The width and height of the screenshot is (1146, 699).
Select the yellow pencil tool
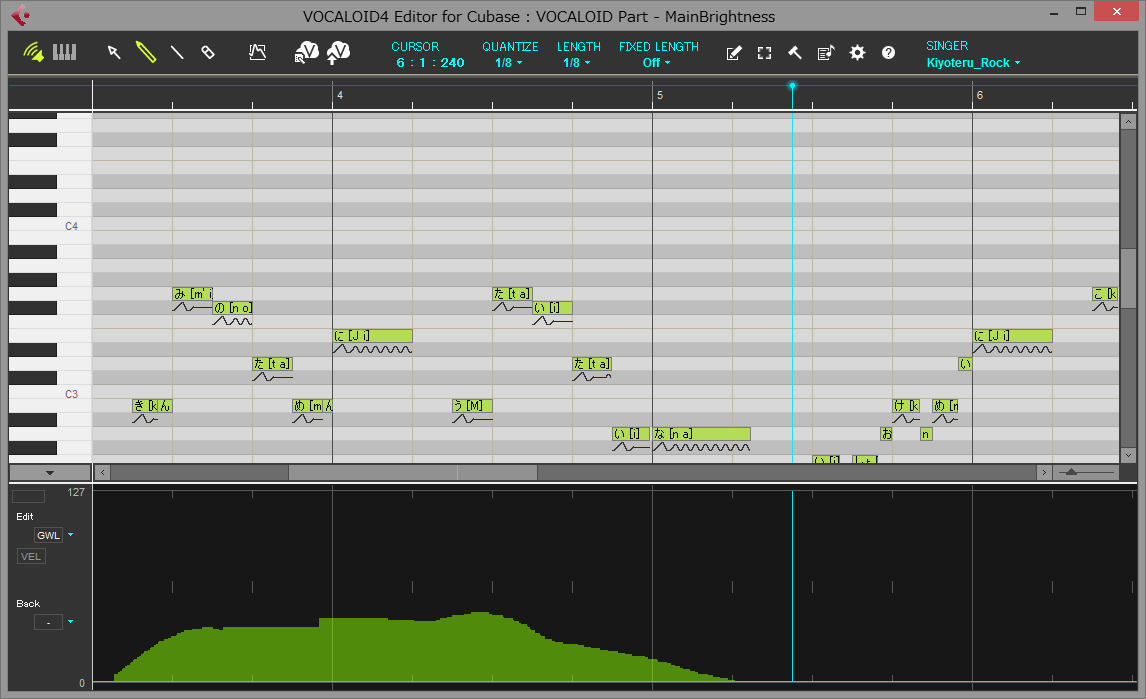pos(145,52)
